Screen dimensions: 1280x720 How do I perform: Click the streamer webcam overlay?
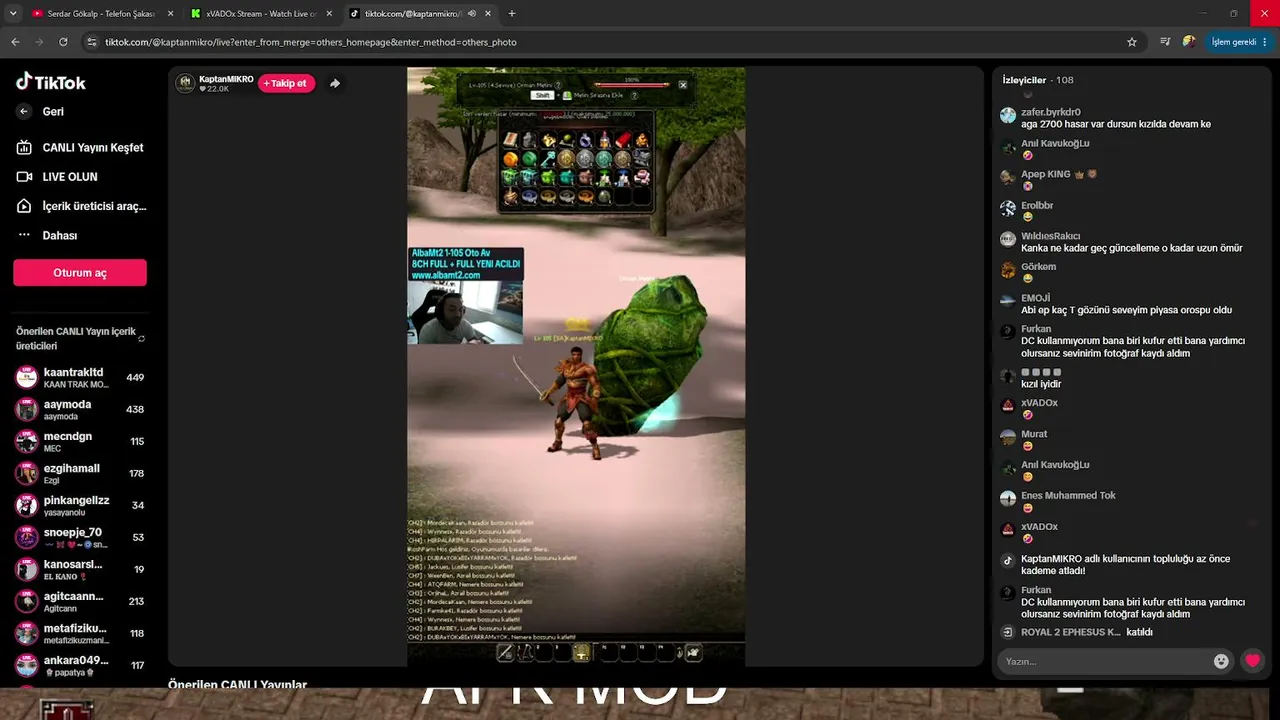pos(465,313)
